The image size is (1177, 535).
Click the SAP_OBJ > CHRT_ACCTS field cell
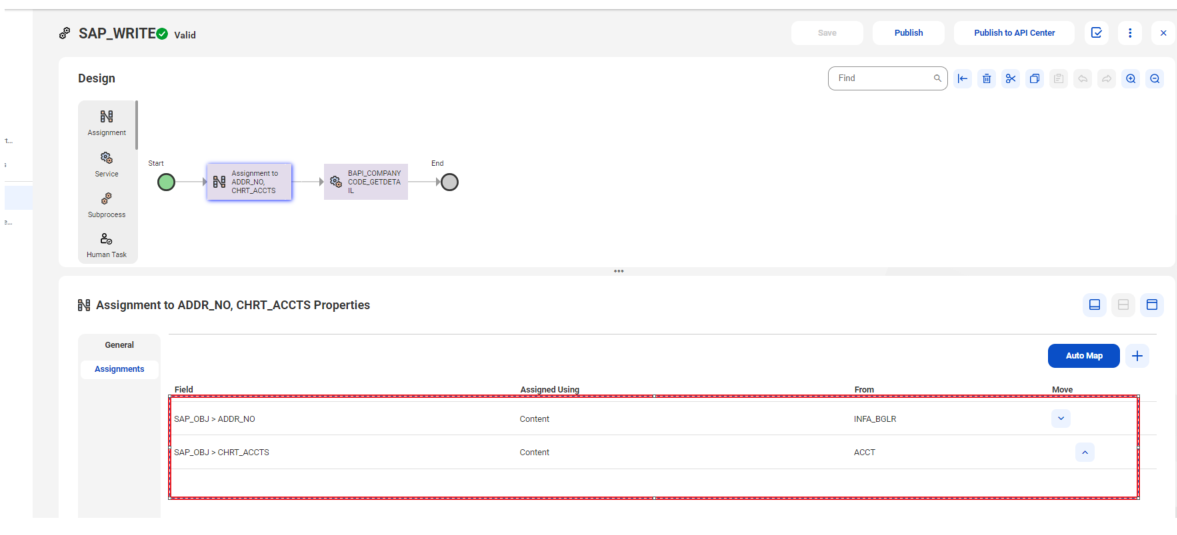221,452
